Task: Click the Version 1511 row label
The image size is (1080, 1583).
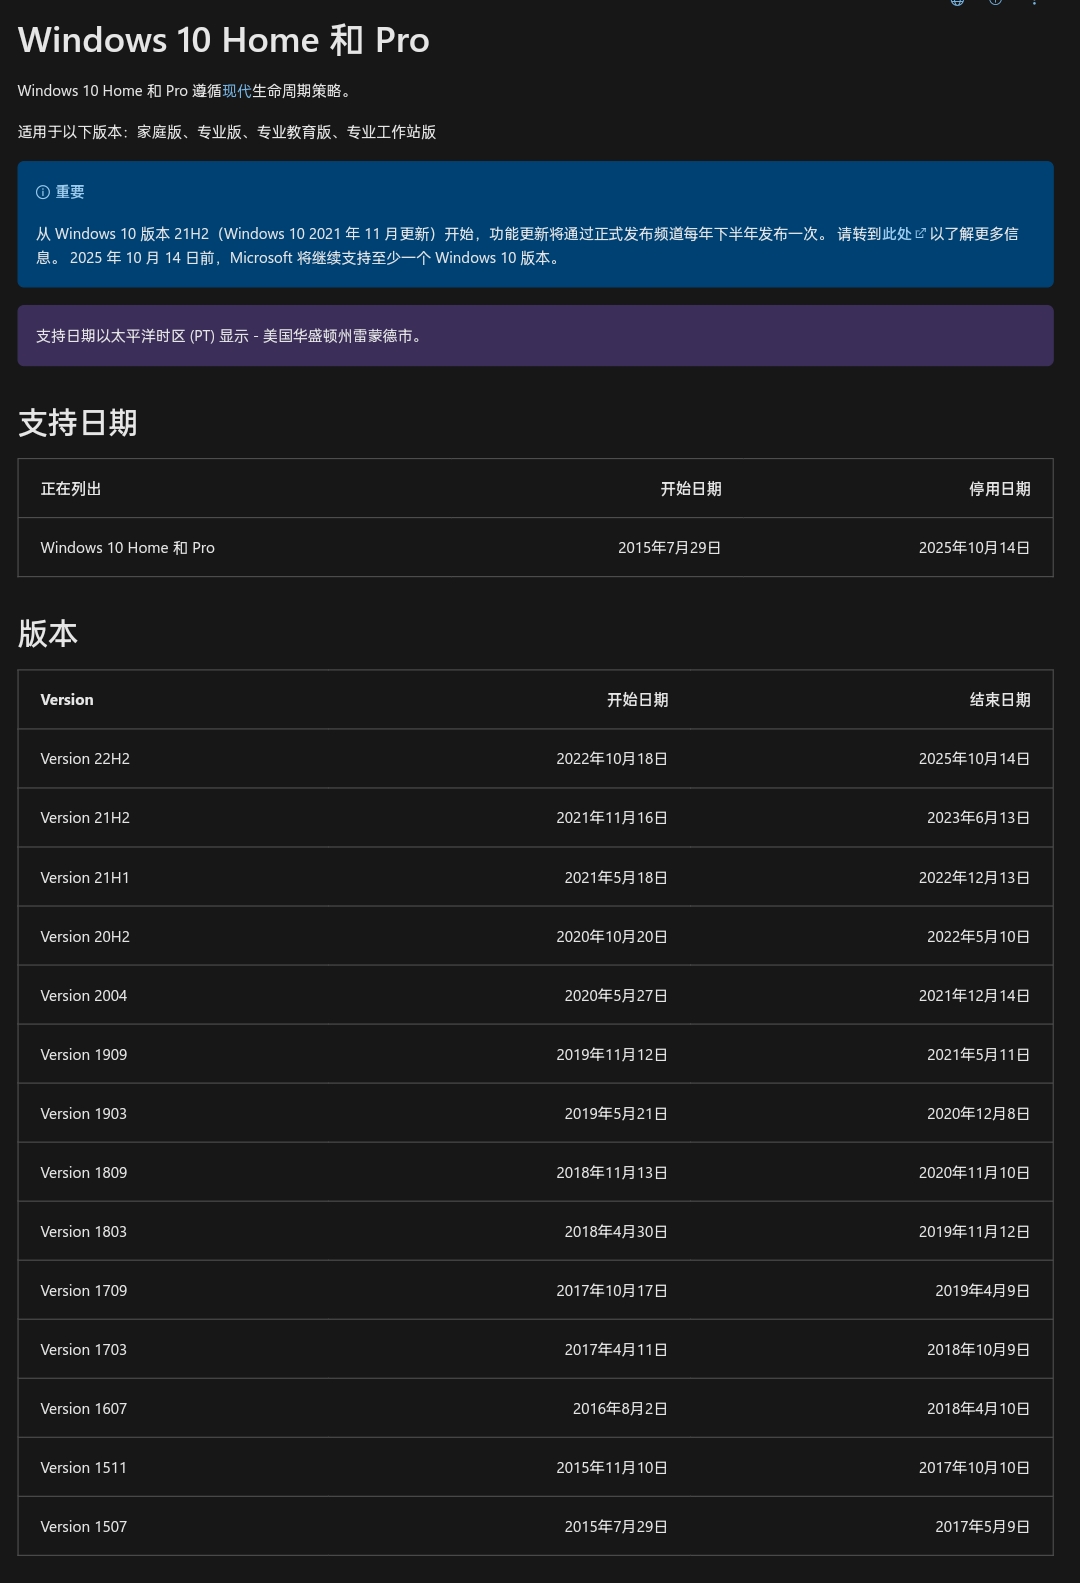Action: [84, 1468]
